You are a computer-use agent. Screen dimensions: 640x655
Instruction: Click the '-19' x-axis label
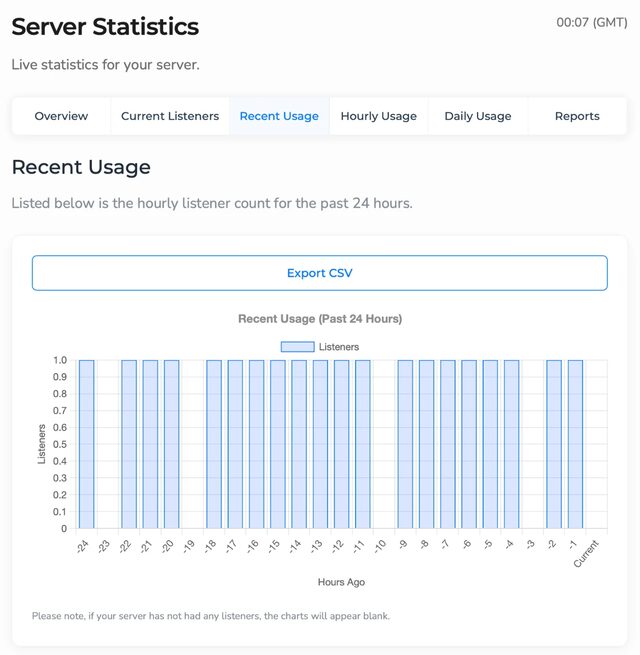pos(189,546)
